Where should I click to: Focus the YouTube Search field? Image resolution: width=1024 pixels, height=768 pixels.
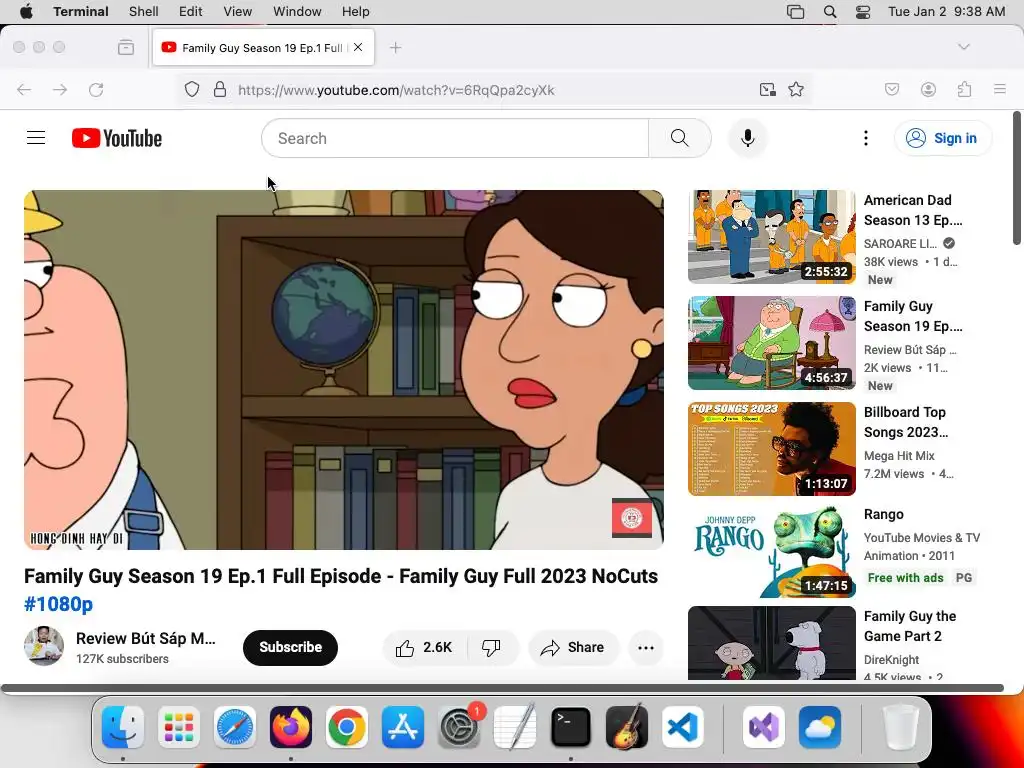[455, 138]
